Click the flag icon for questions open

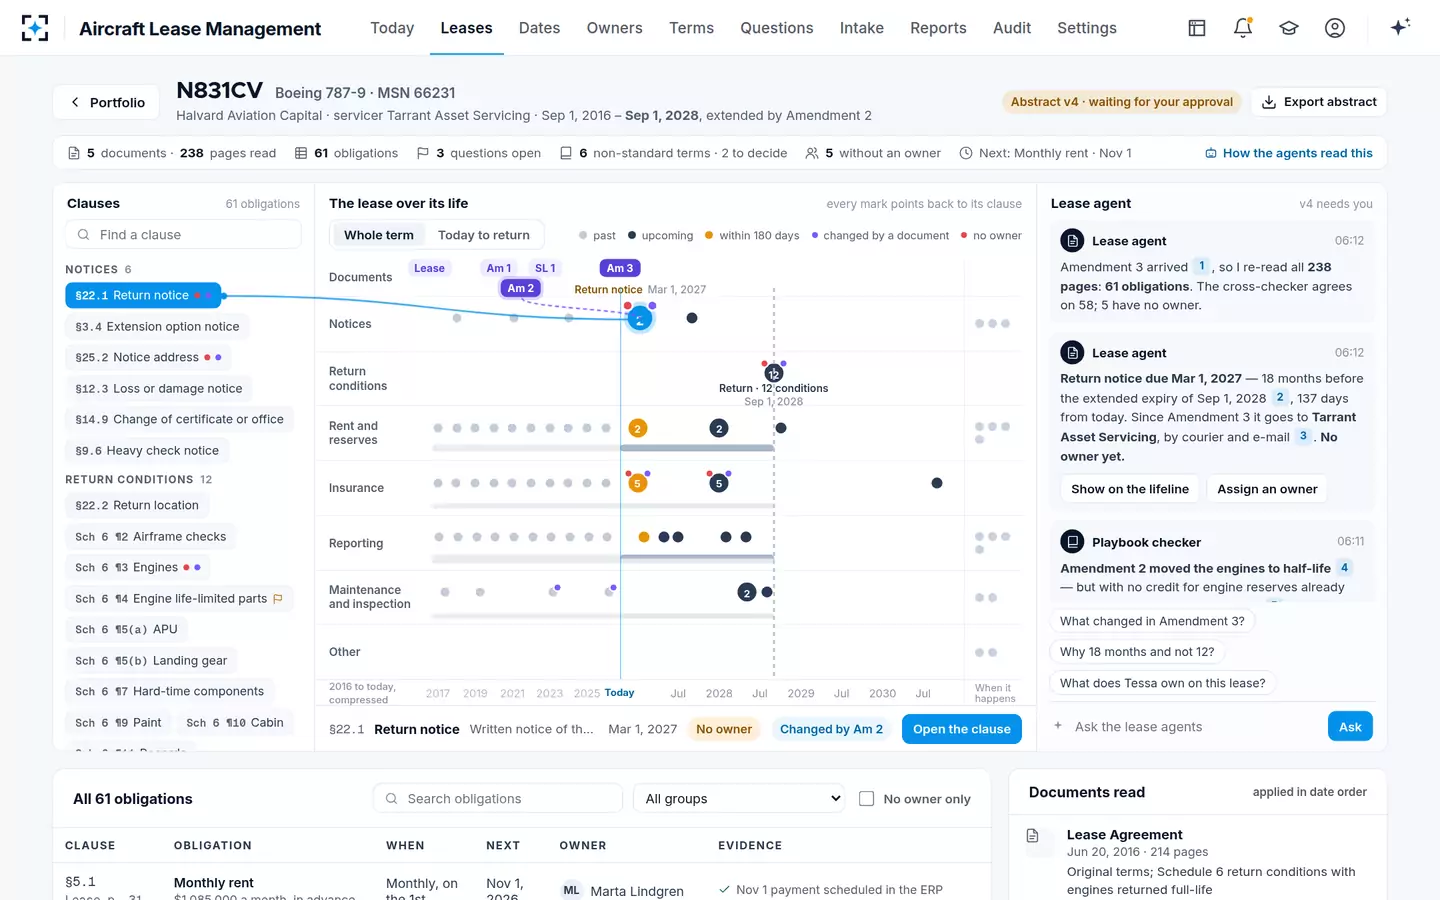[423, 153]
